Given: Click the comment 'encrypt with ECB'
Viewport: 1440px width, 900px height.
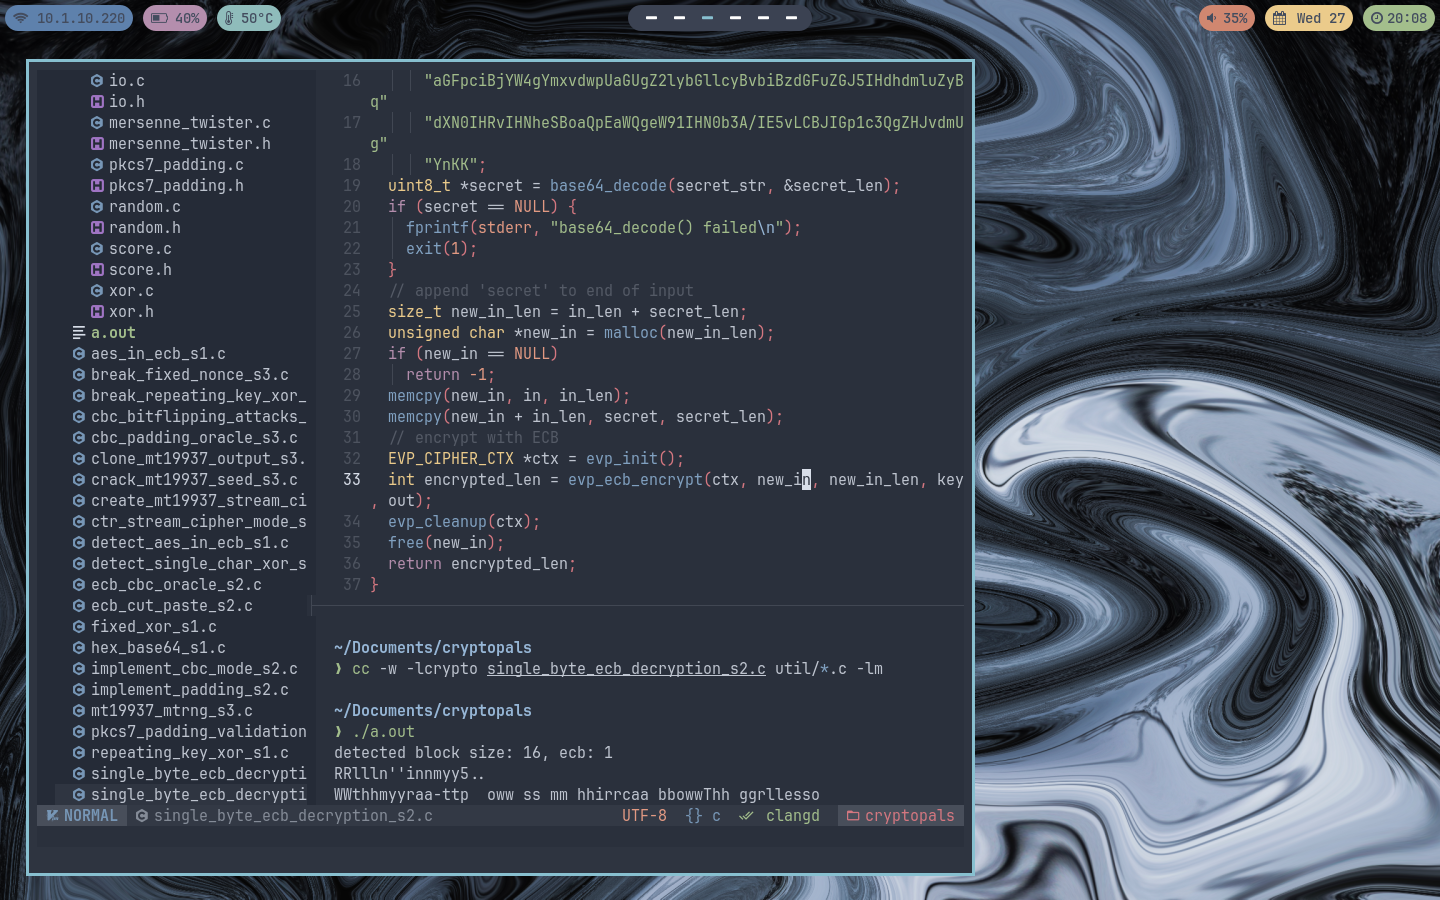Looking at the screenshot, I should 473,437.
